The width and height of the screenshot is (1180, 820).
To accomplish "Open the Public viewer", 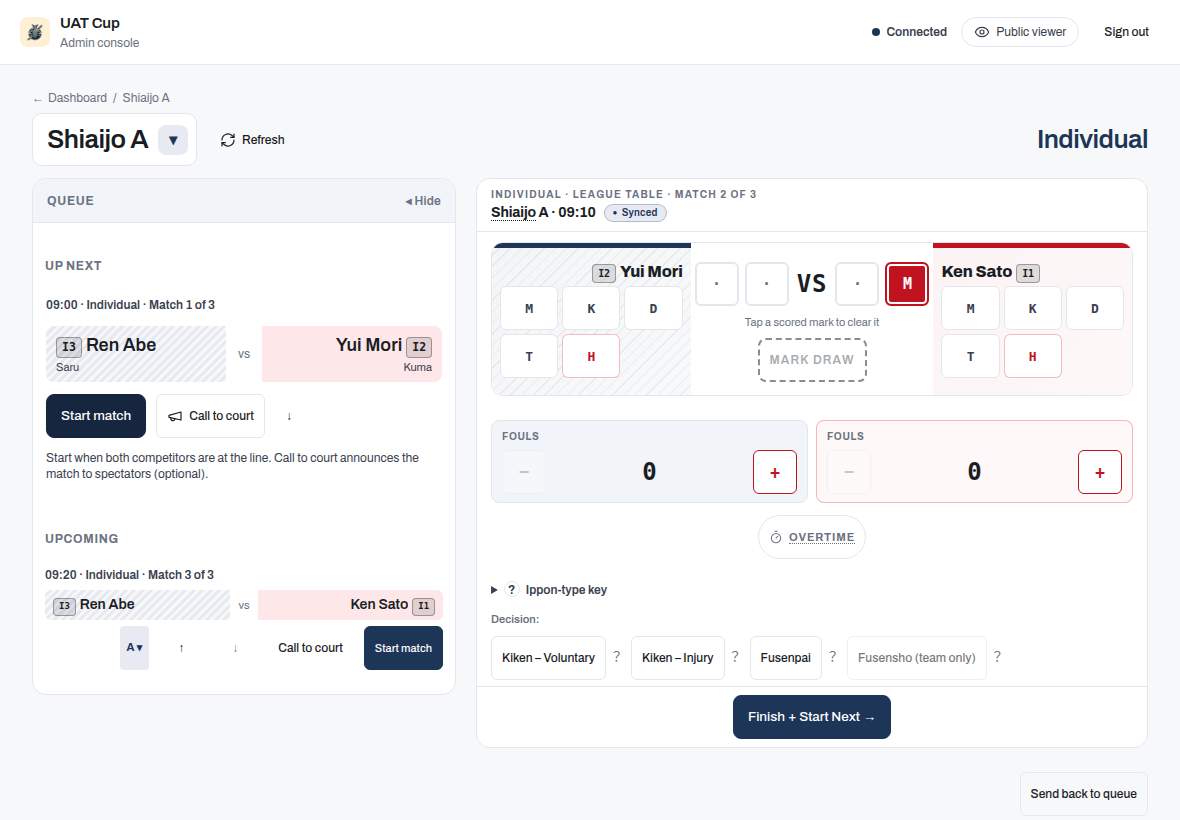I will pyautogui.click(x=1020, y=32).
